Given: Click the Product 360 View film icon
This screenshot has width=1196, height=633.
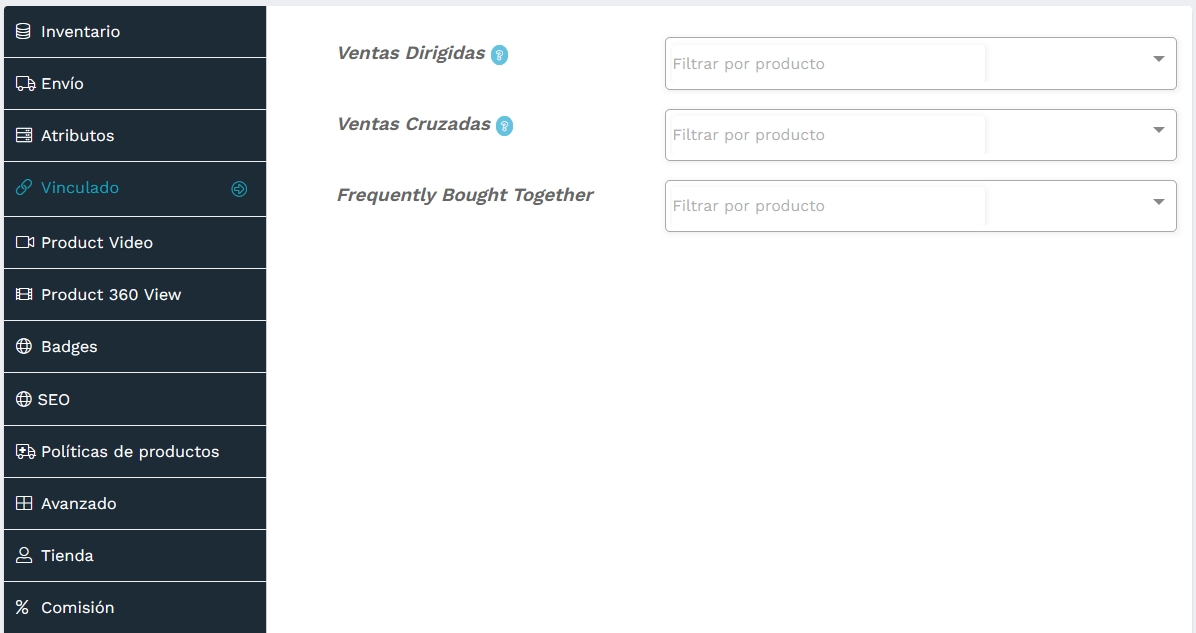Looking at the screenshot, I should tap(24, 295).
